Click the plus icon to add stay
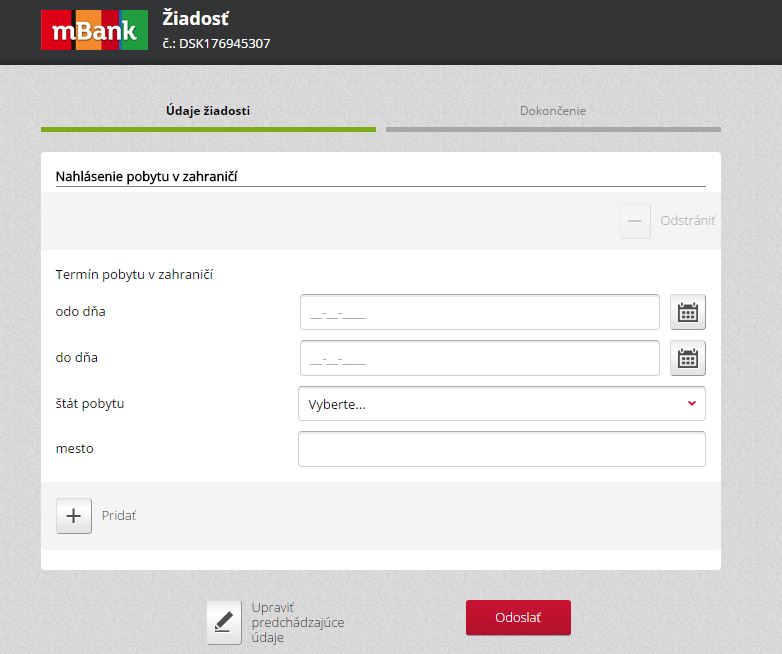Viewport: 782px width, 654px height. click(74, 516)
